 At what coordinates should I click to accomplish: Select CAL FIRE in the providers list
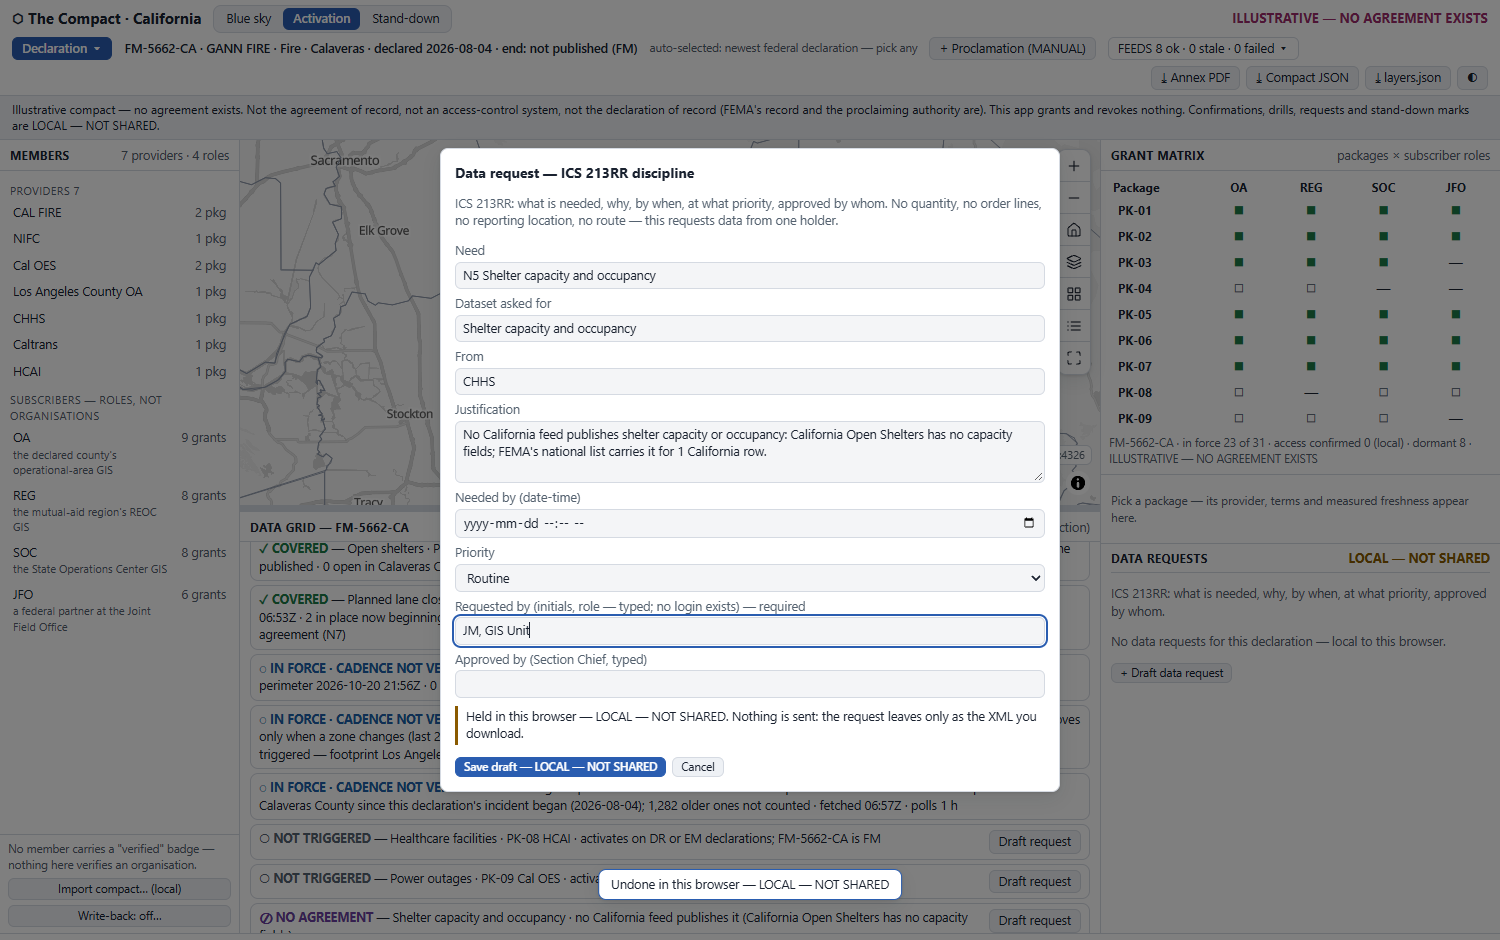pos(120,213)
